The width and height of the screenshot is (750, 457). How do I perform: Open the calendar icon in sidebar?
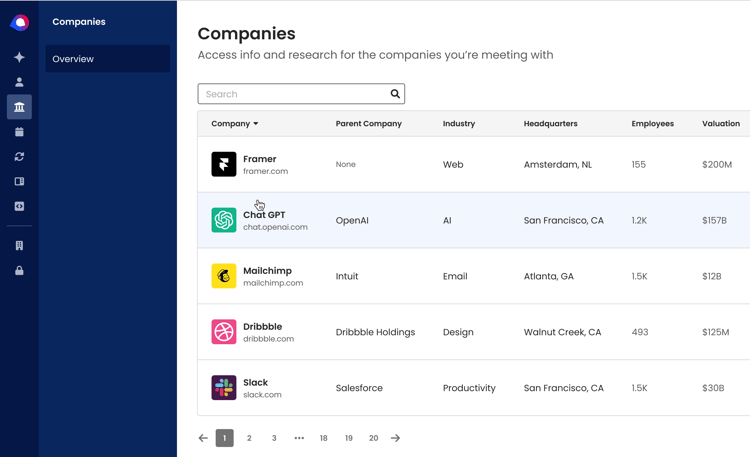pos(19,132)
